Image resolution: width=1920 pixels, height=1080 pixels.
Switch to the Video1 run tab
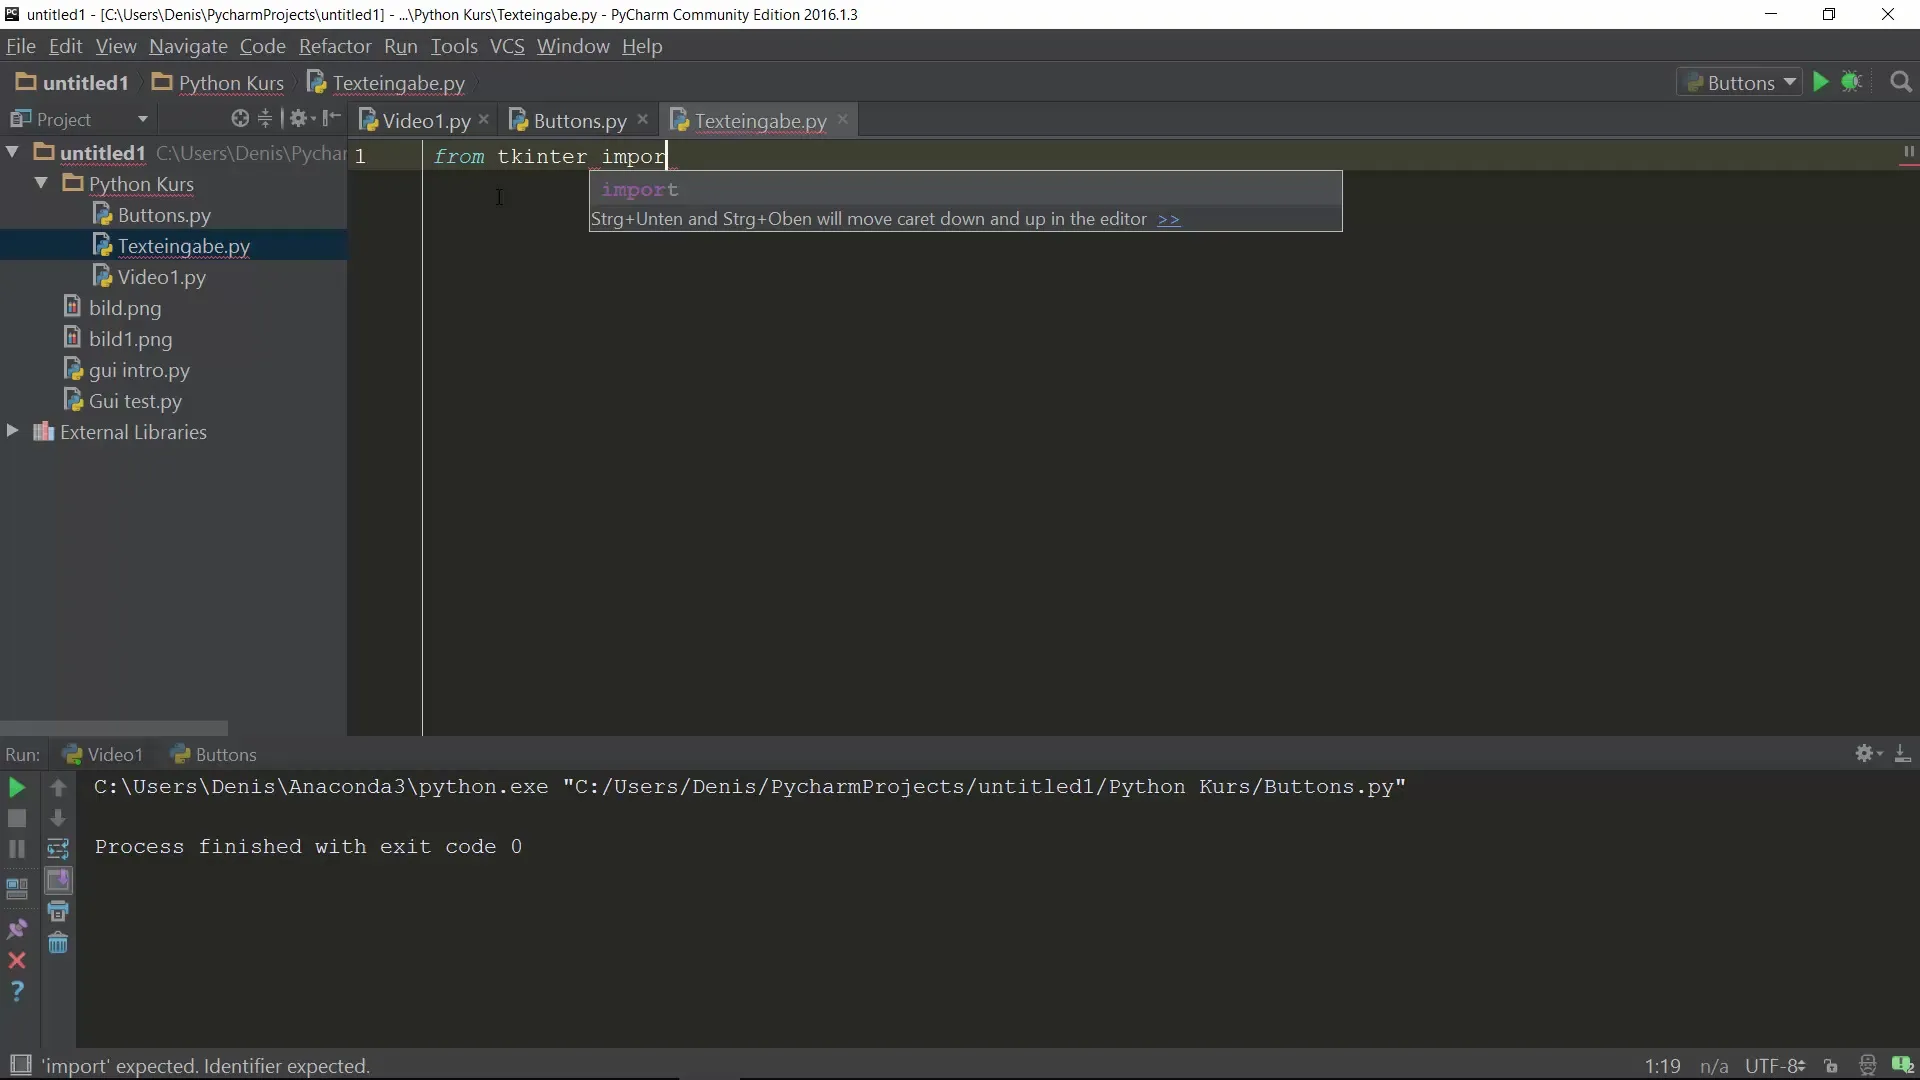tap(103, 754)
